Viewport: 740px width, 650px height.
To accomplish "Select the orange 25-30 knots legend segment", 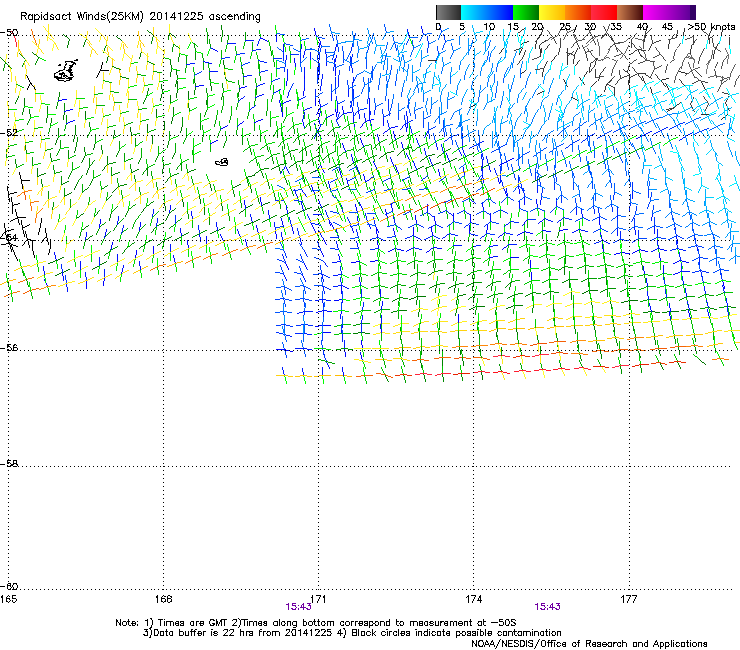I will pos(578,12).
